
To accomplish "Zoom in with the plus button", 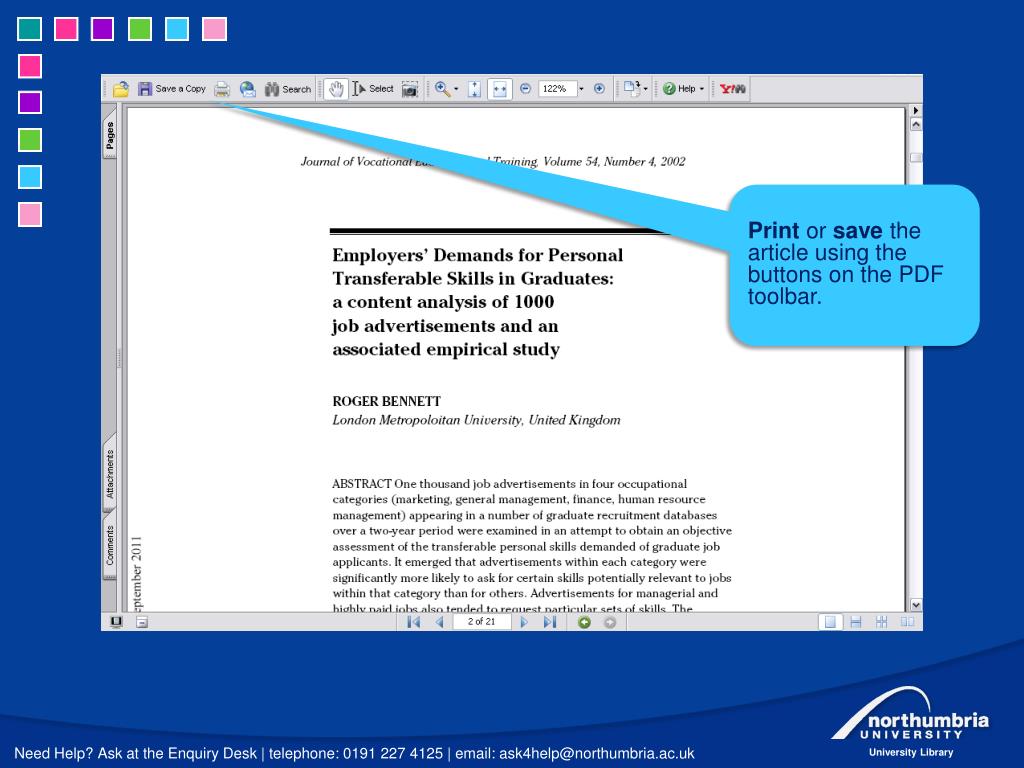I will [599, 88].
